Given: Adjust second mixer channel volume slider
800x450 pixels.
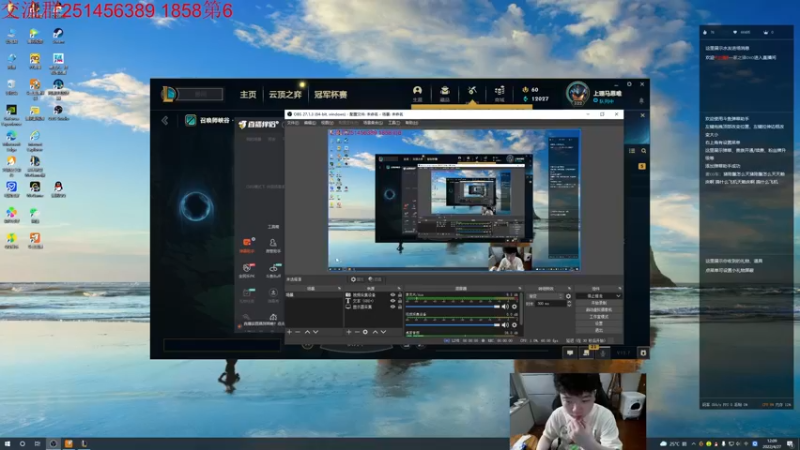Looking at the screenshot, I should (x=452, y=325).
